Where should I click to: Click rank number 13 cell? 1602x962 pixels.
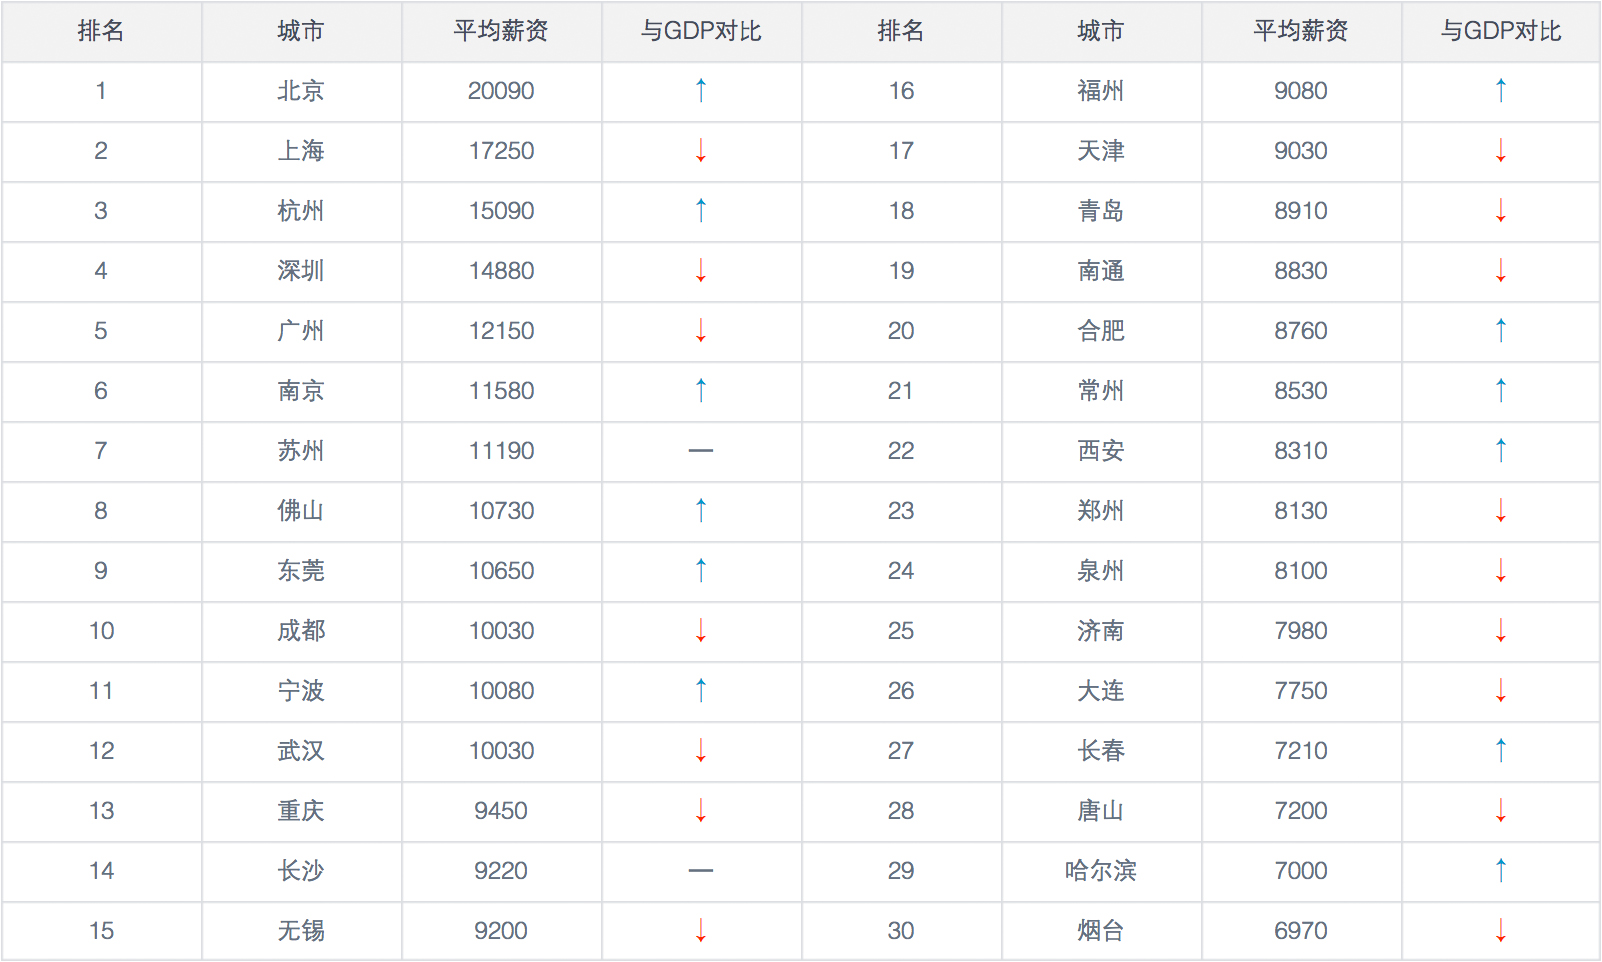click(101, 811)
